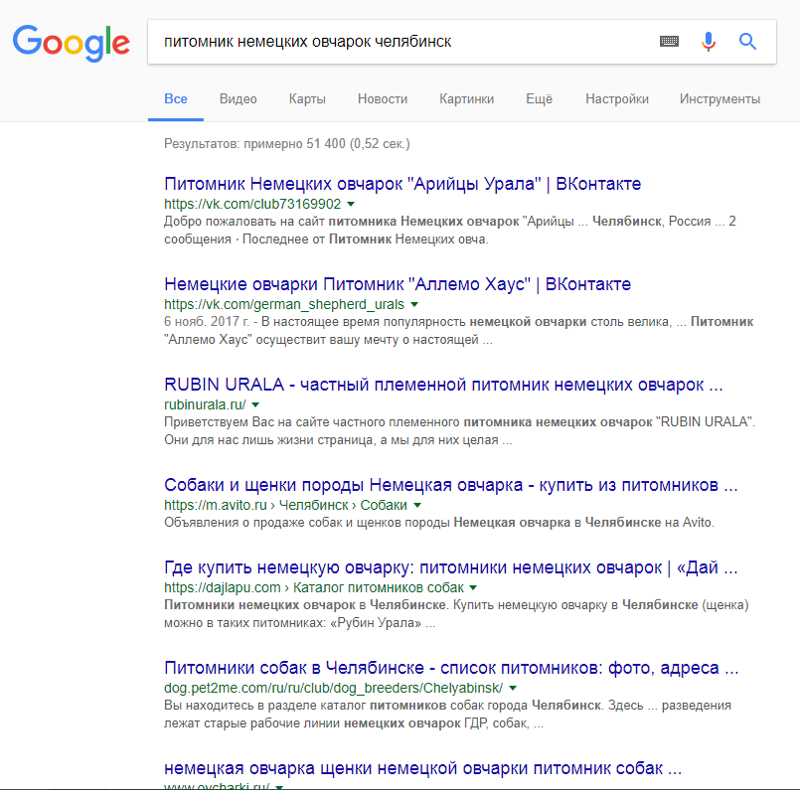Click the dog.pet2me.com dog_breeders URL
The image size is (800, 790).
click(x=334, y=688)
